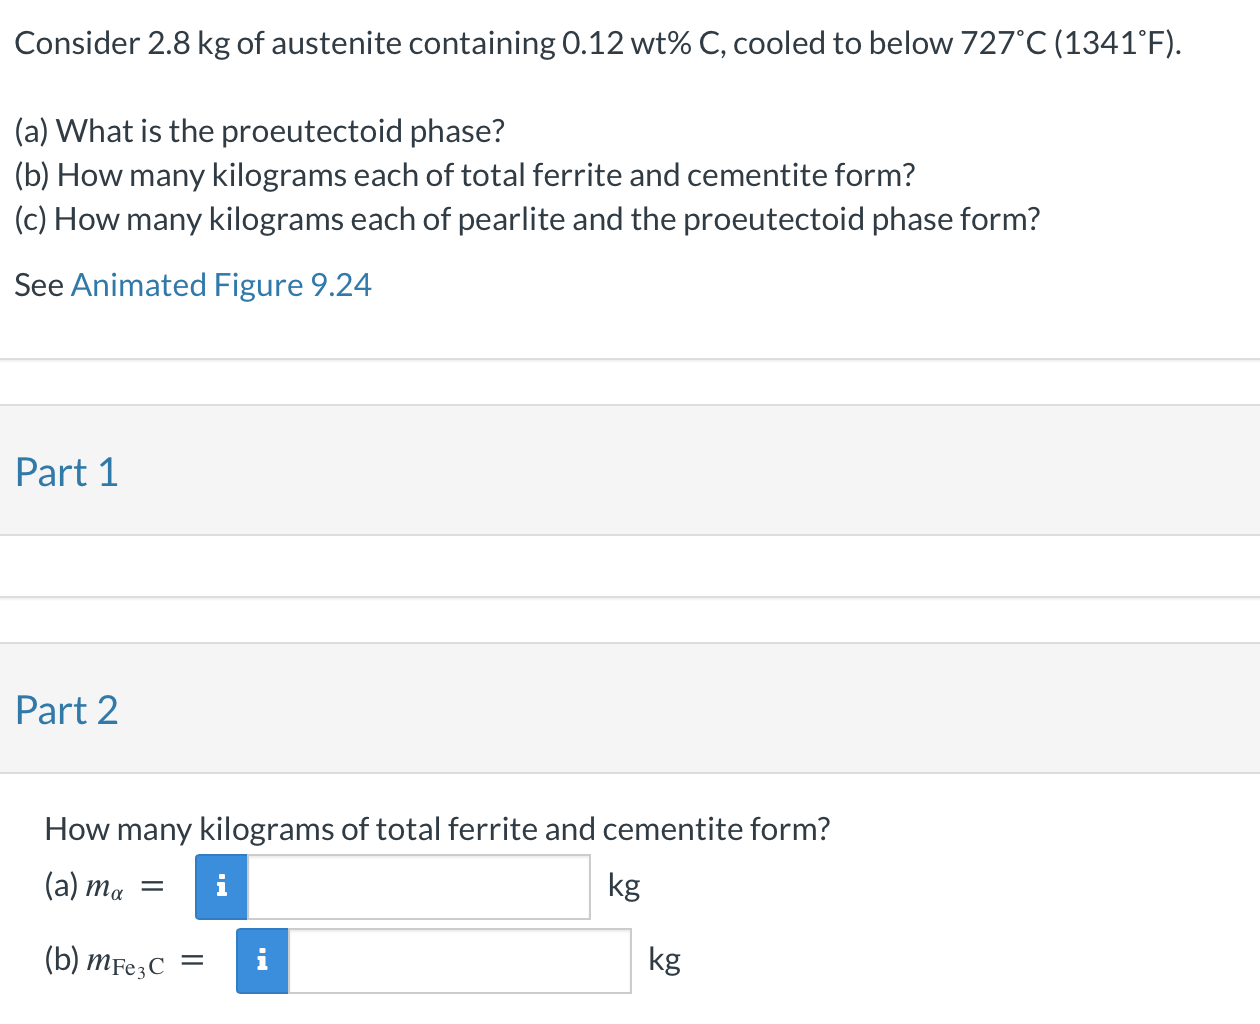Image resolution: width=1260 pixels, height=1024 pixels.
Task: Click the '(a) mα' label
Action: point(84,886)
